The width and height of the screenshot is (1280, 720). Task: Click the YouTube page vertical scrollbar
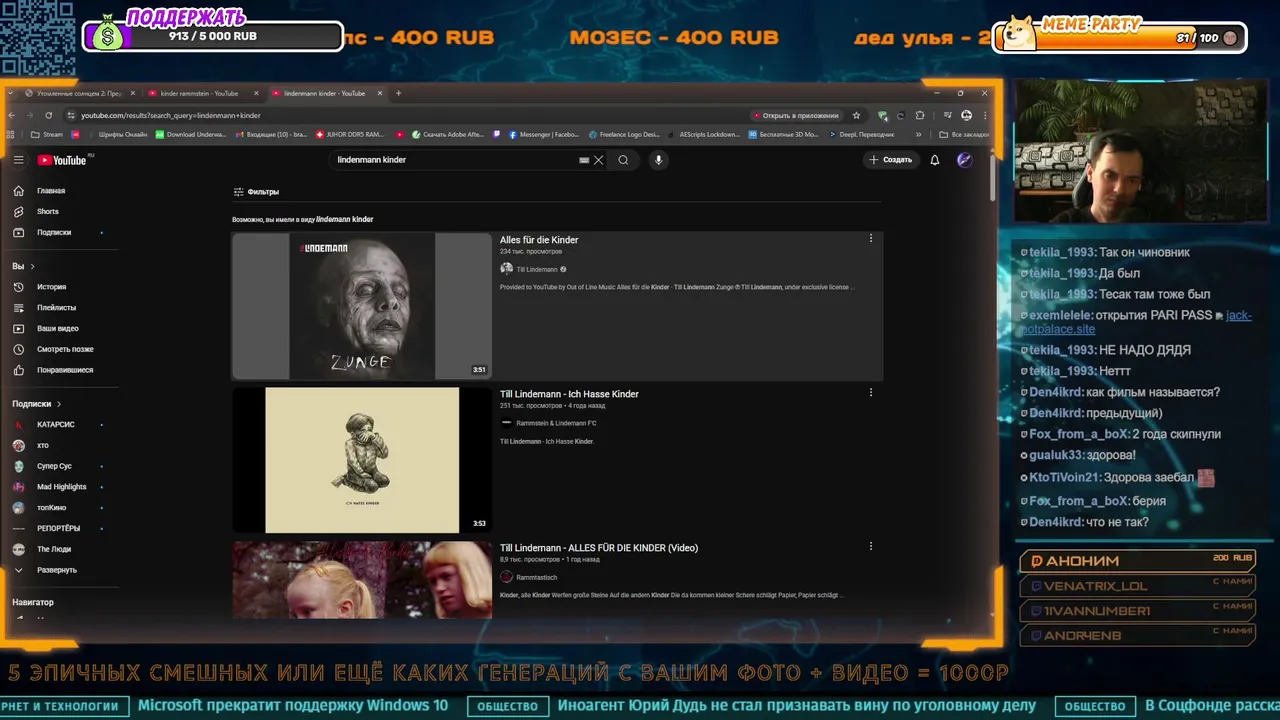[x=992, y=178]
